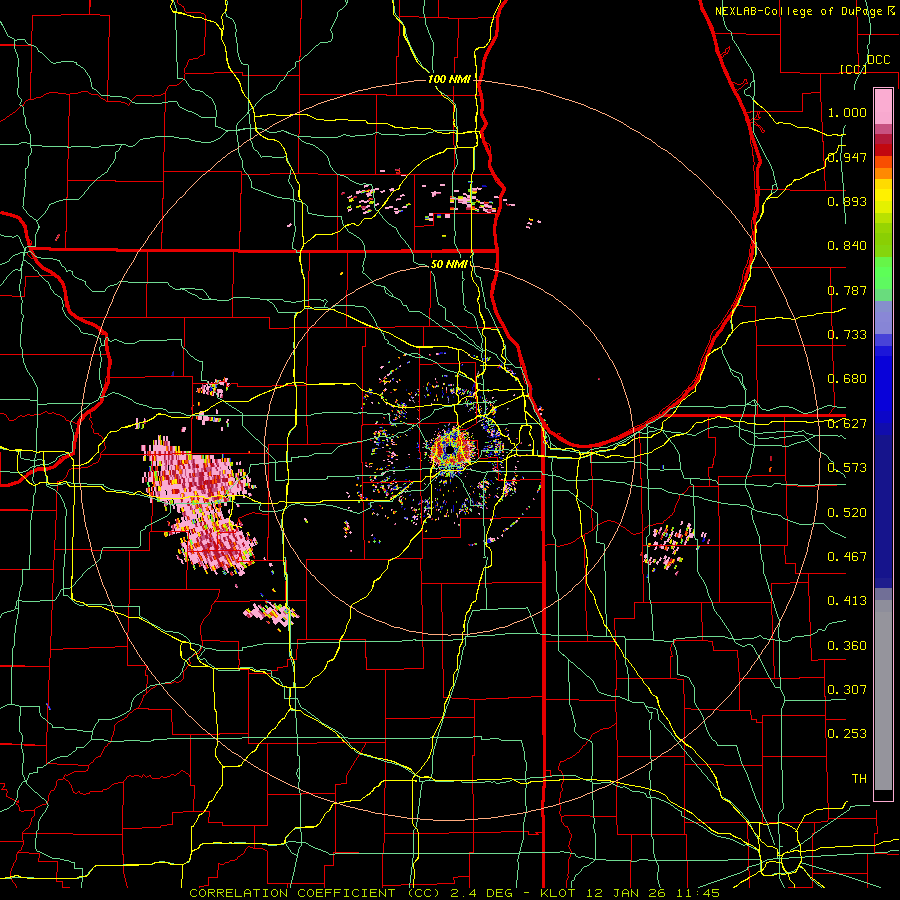Click the 0.360 scale label
Screen dimensions: 900x900
click(x=847, y=646)
